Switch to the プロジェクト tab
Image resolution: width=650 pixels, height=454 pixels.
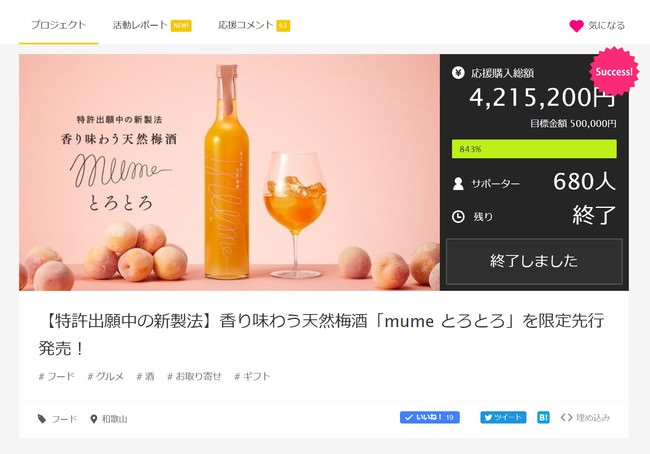point(58,25)
